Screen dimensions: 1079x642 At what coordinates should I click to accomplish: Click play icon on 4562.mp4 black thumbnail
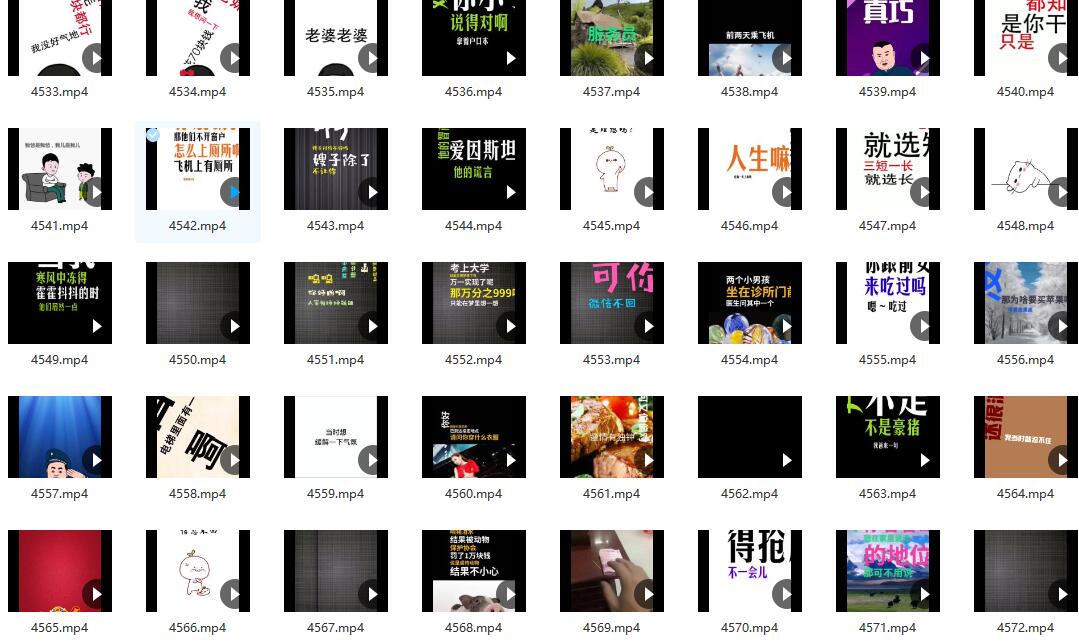(x=786, y=460)
